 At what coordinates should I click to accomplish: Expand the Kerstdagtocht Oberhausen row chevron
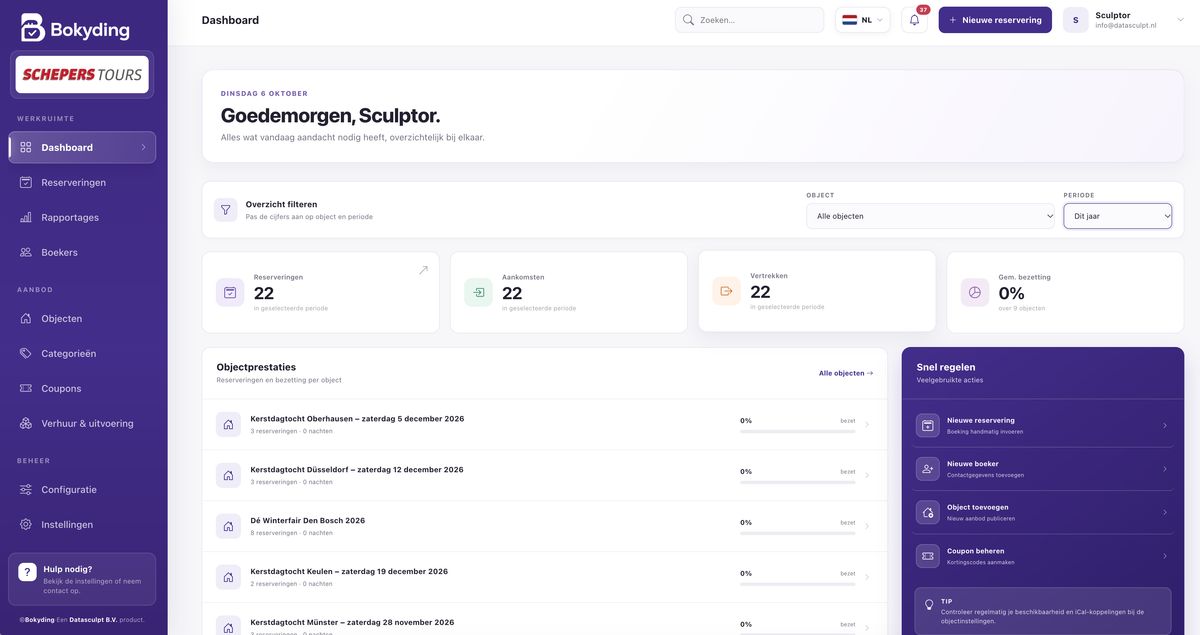point(867,425)
